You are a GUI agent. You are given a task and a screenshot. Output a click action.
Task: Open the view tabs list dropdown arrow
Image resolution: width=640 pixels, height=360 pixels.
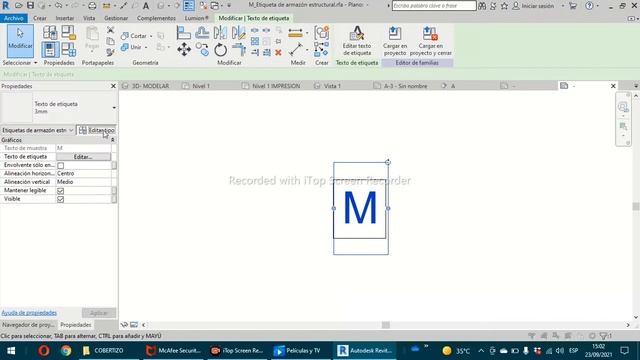[x=636, y=86]
